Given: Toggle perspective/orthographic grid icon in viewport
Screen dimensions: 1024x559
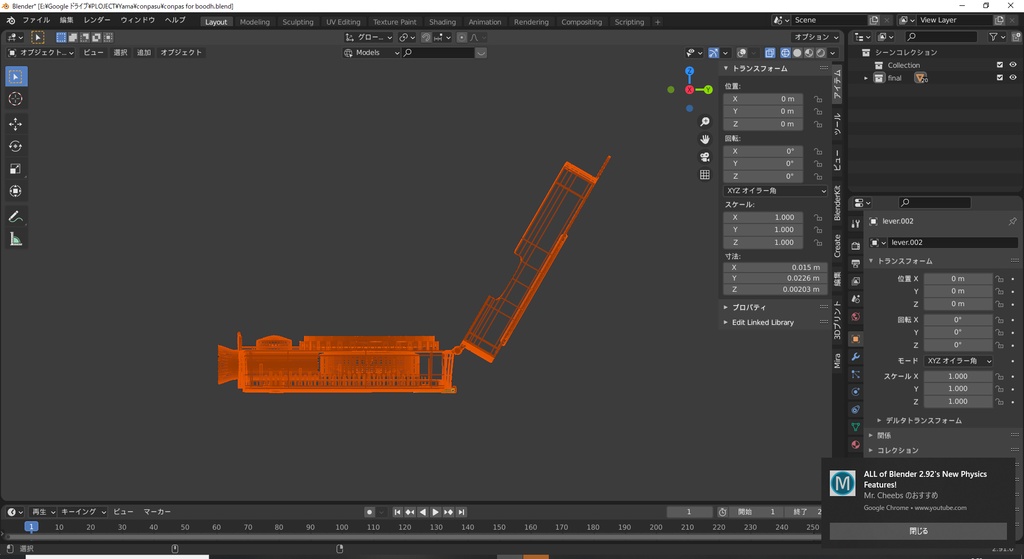Looking at the screenshot, I should [705, 175].
